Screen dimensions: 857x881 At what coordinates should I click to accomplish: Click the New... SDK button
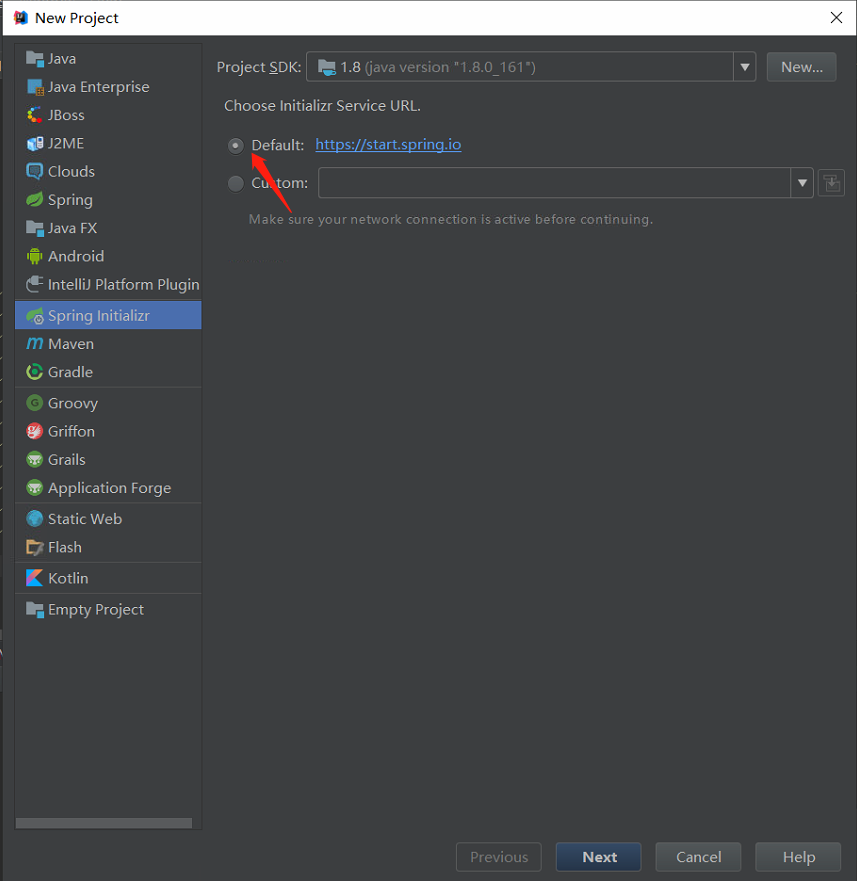802,67
